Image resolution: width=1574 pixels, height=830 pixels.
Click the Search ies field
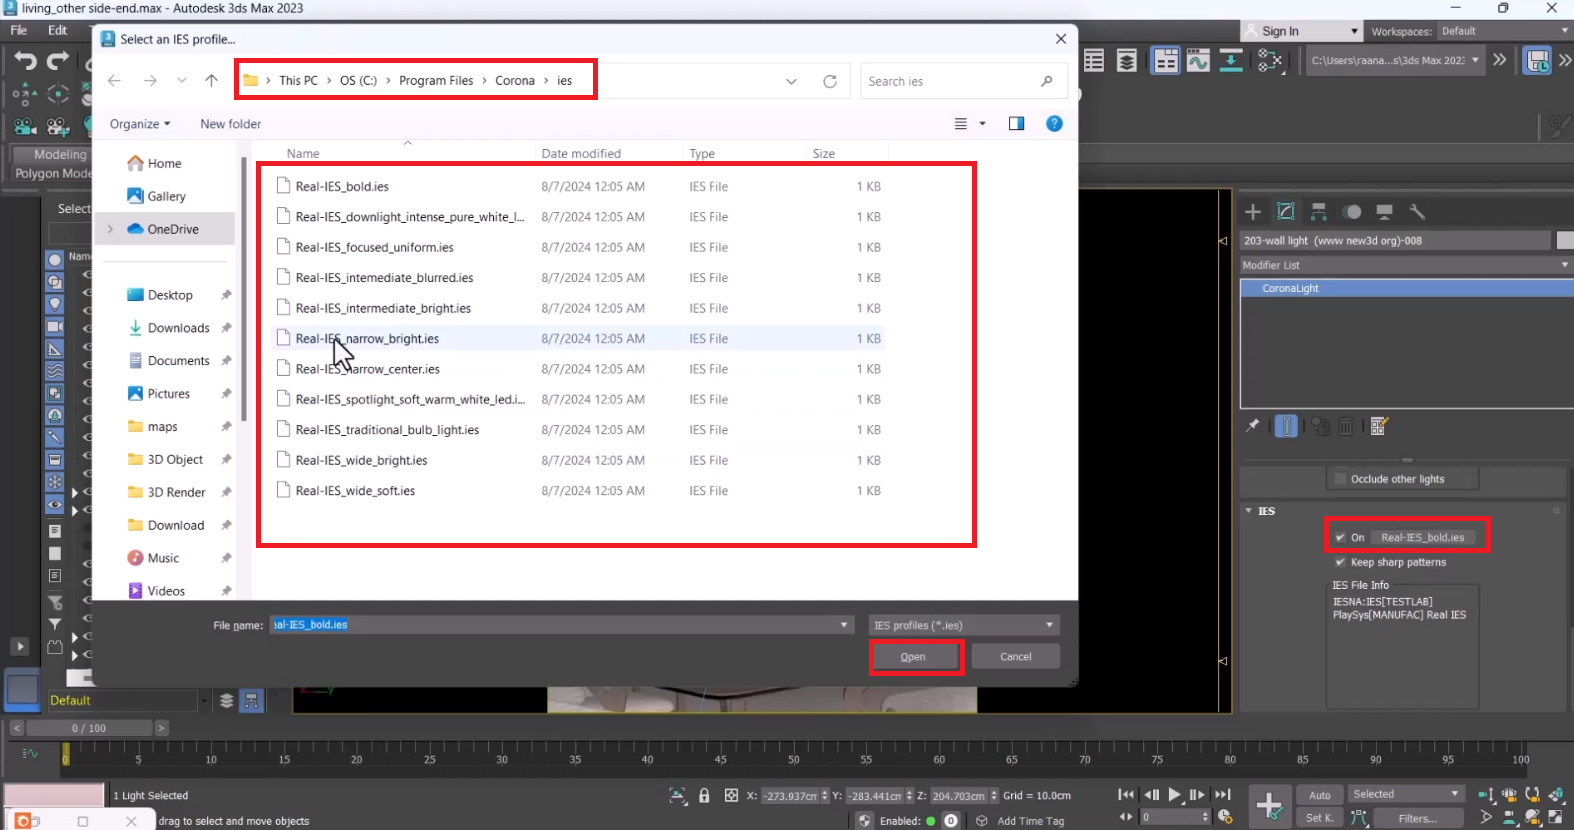(x=963, y=81)
